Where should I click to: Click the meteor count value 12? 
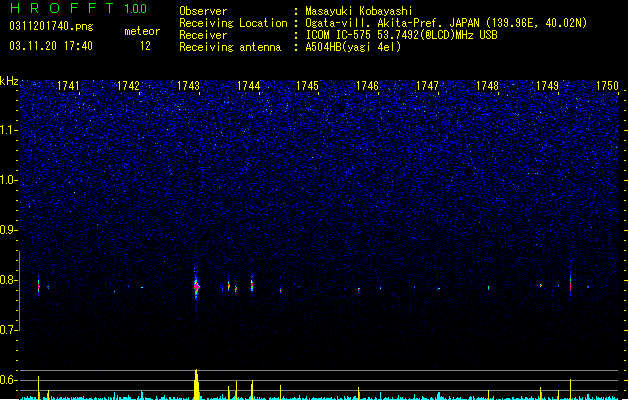[x=145, y=46]
